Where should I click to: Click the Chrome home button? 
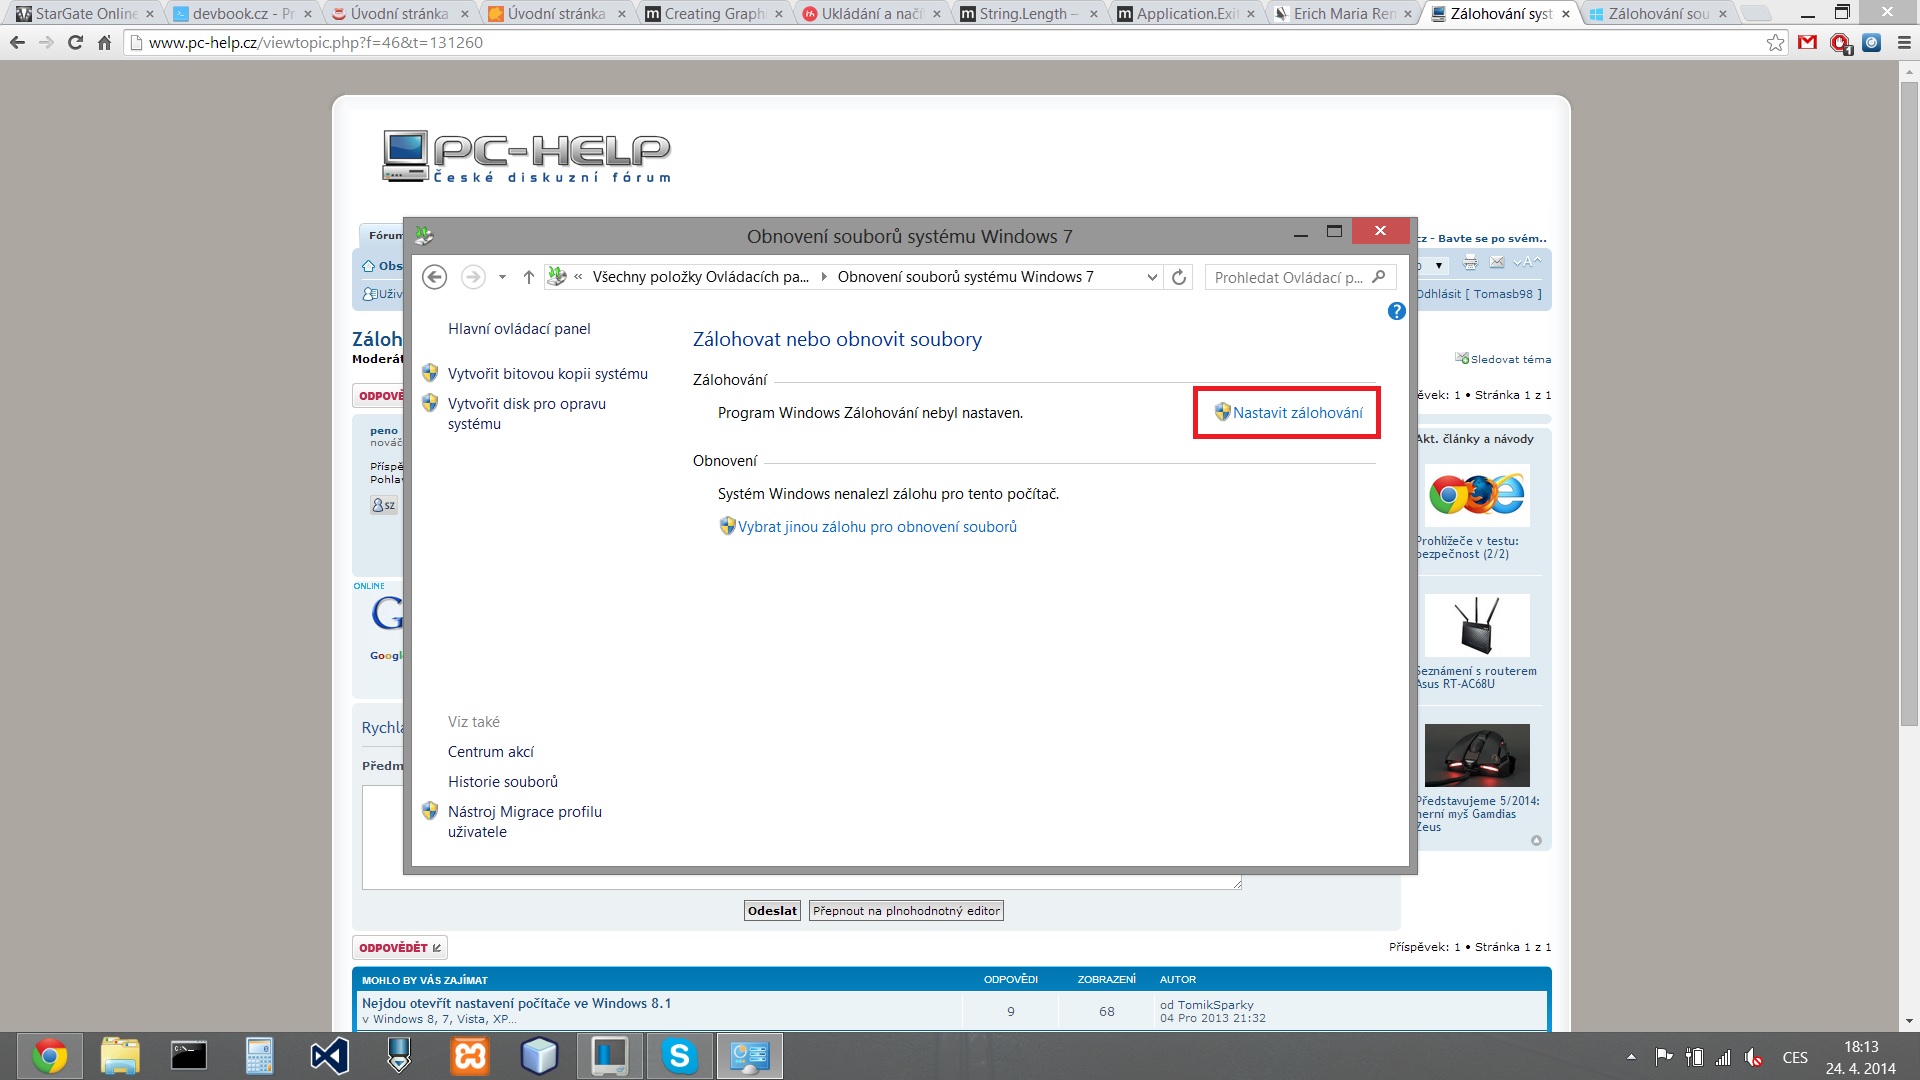coord(104,43)
